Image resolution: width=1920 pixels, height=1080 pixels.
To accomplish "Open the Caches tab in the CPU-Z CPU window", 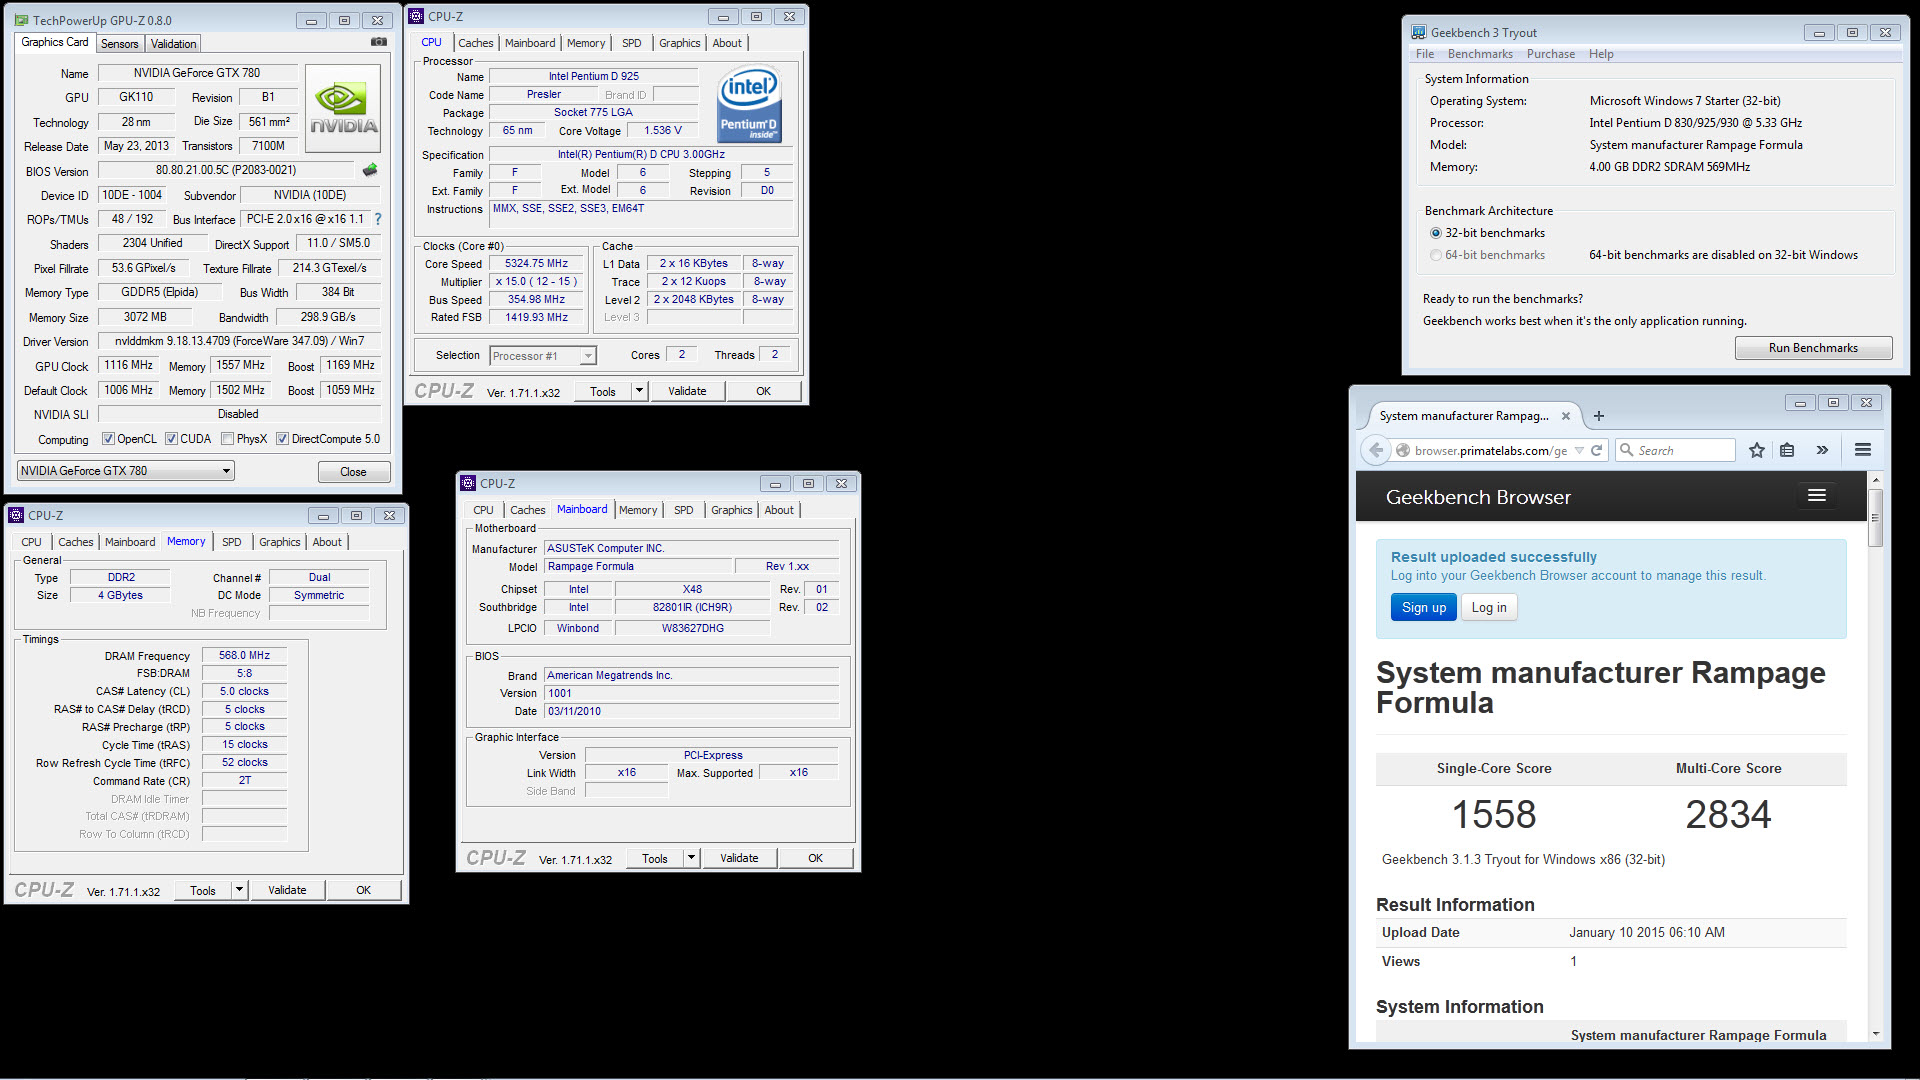I will [476, 43].
